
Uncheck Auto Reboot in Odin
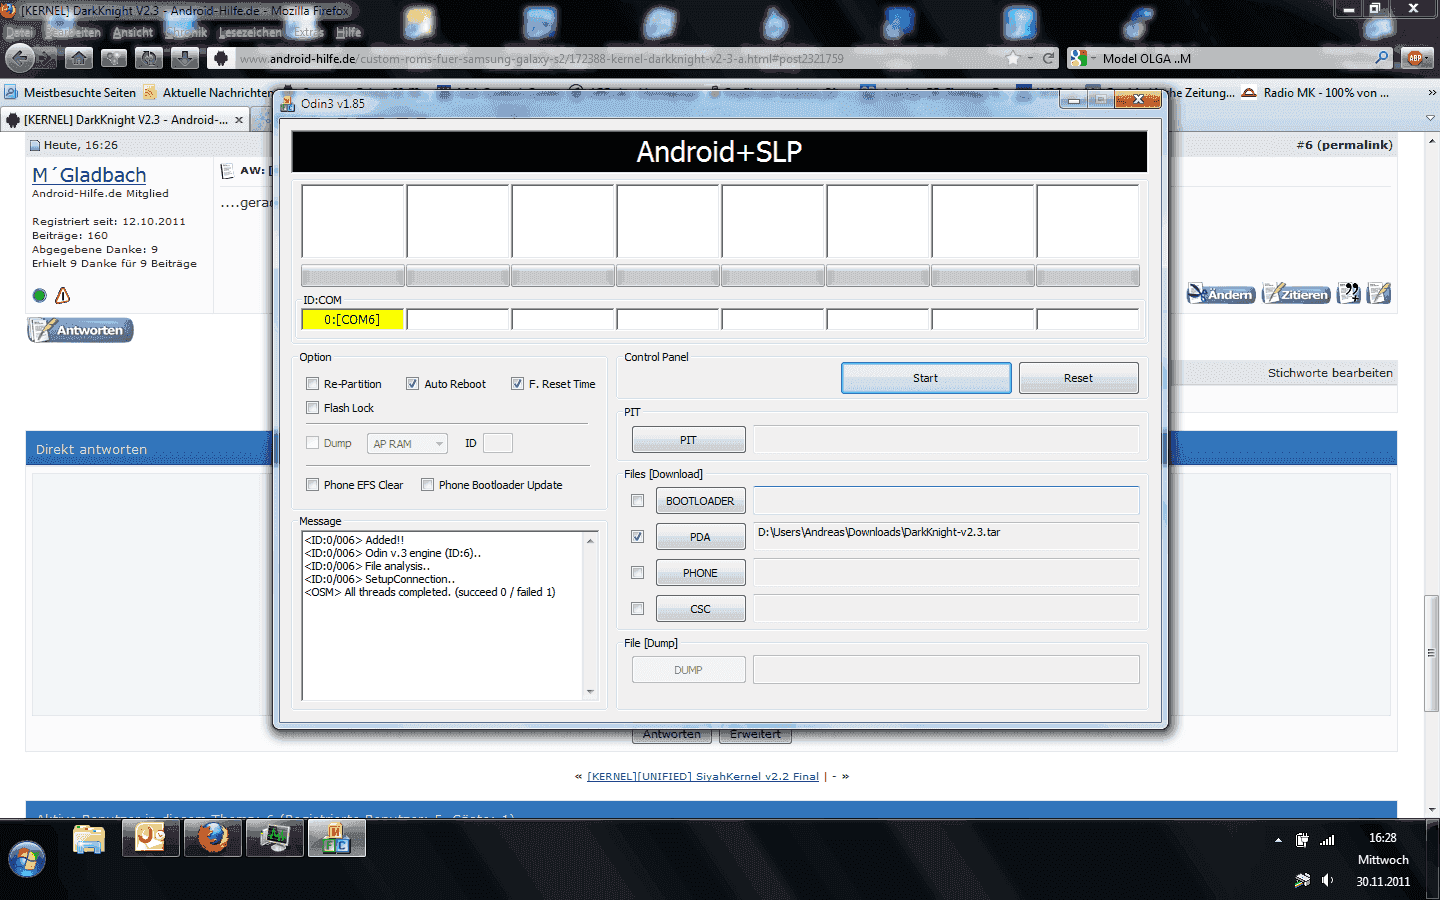click(412, 384)
